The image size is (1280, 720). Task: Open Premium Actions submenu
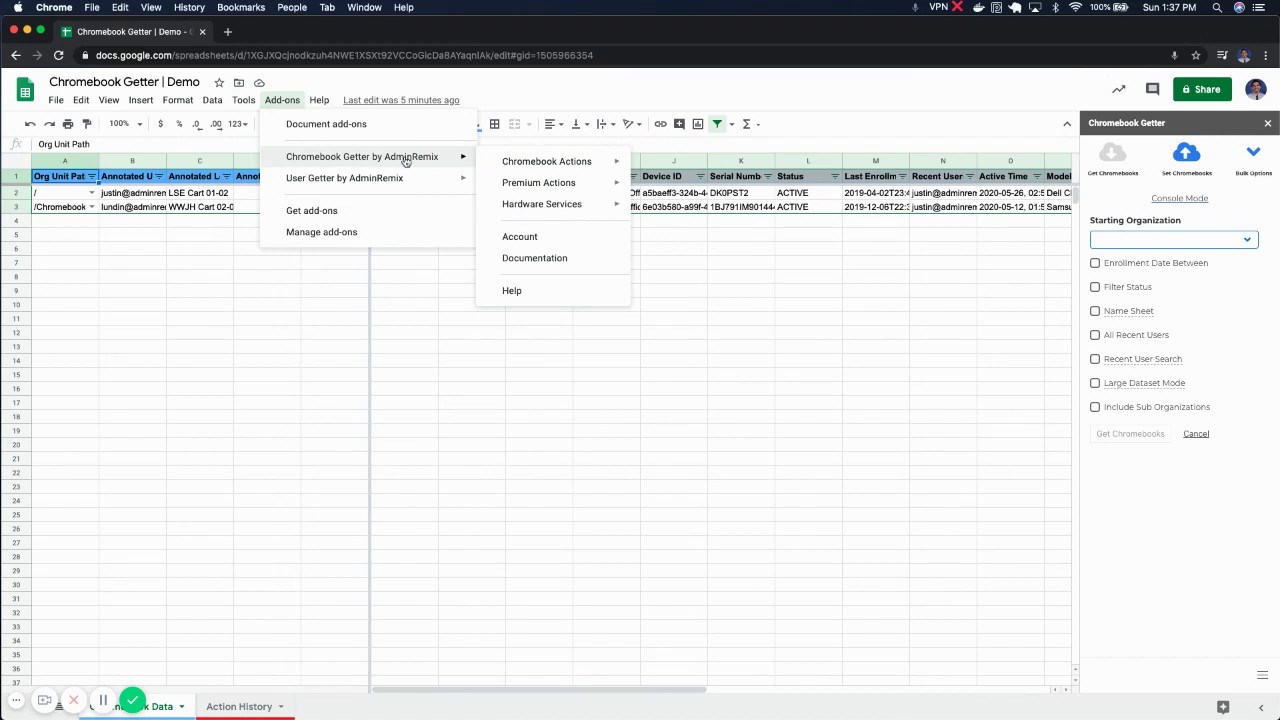pos(554,183)
